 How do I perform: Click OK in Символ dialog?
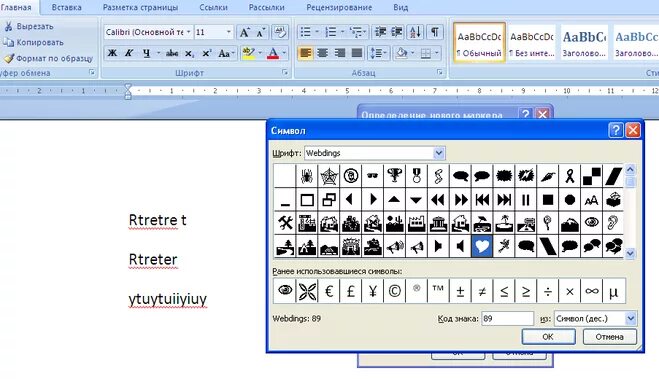coord(548,337)
